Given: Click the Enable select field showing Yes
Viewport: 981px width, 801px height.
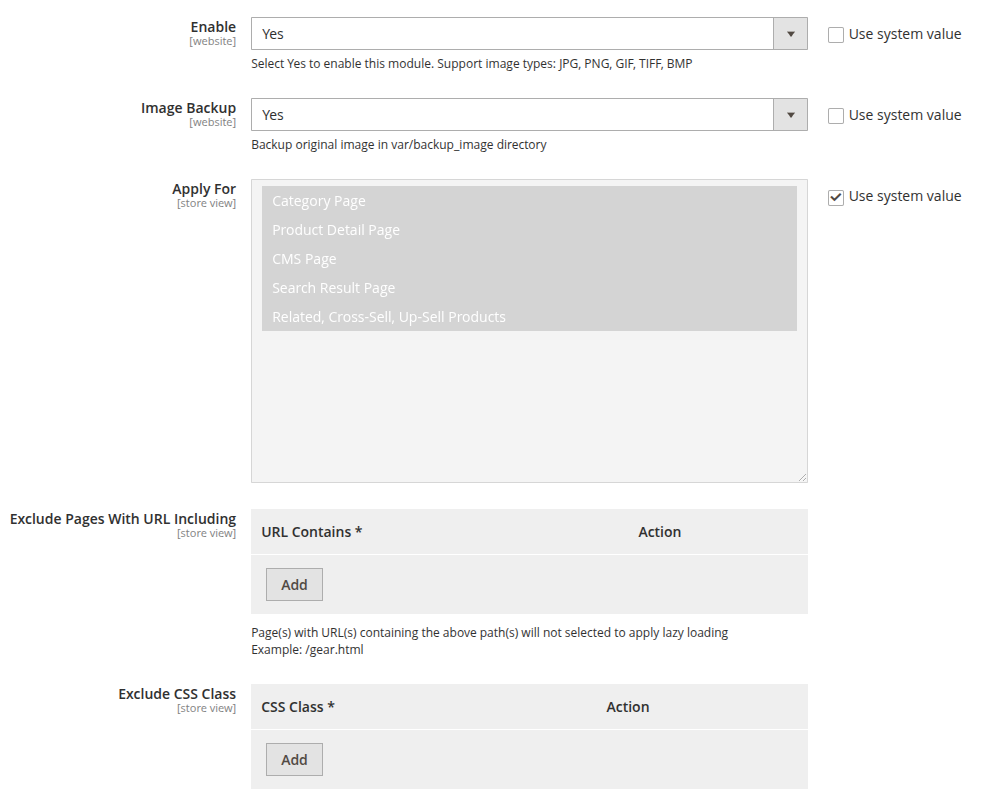Looking at the screenshot, I should (512, 34).
